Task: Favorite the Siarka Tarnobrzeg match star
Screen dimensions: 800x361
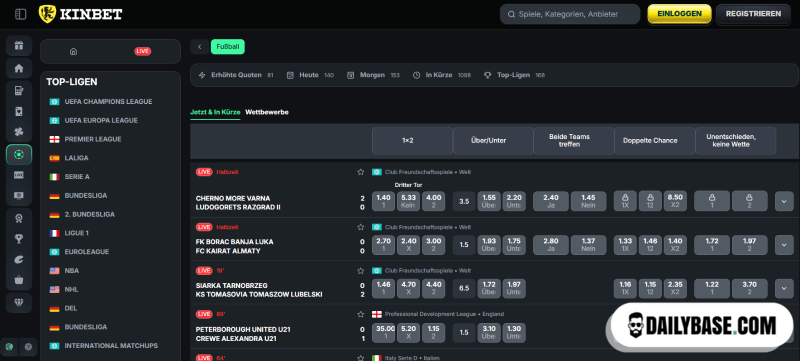Action: 361,271
